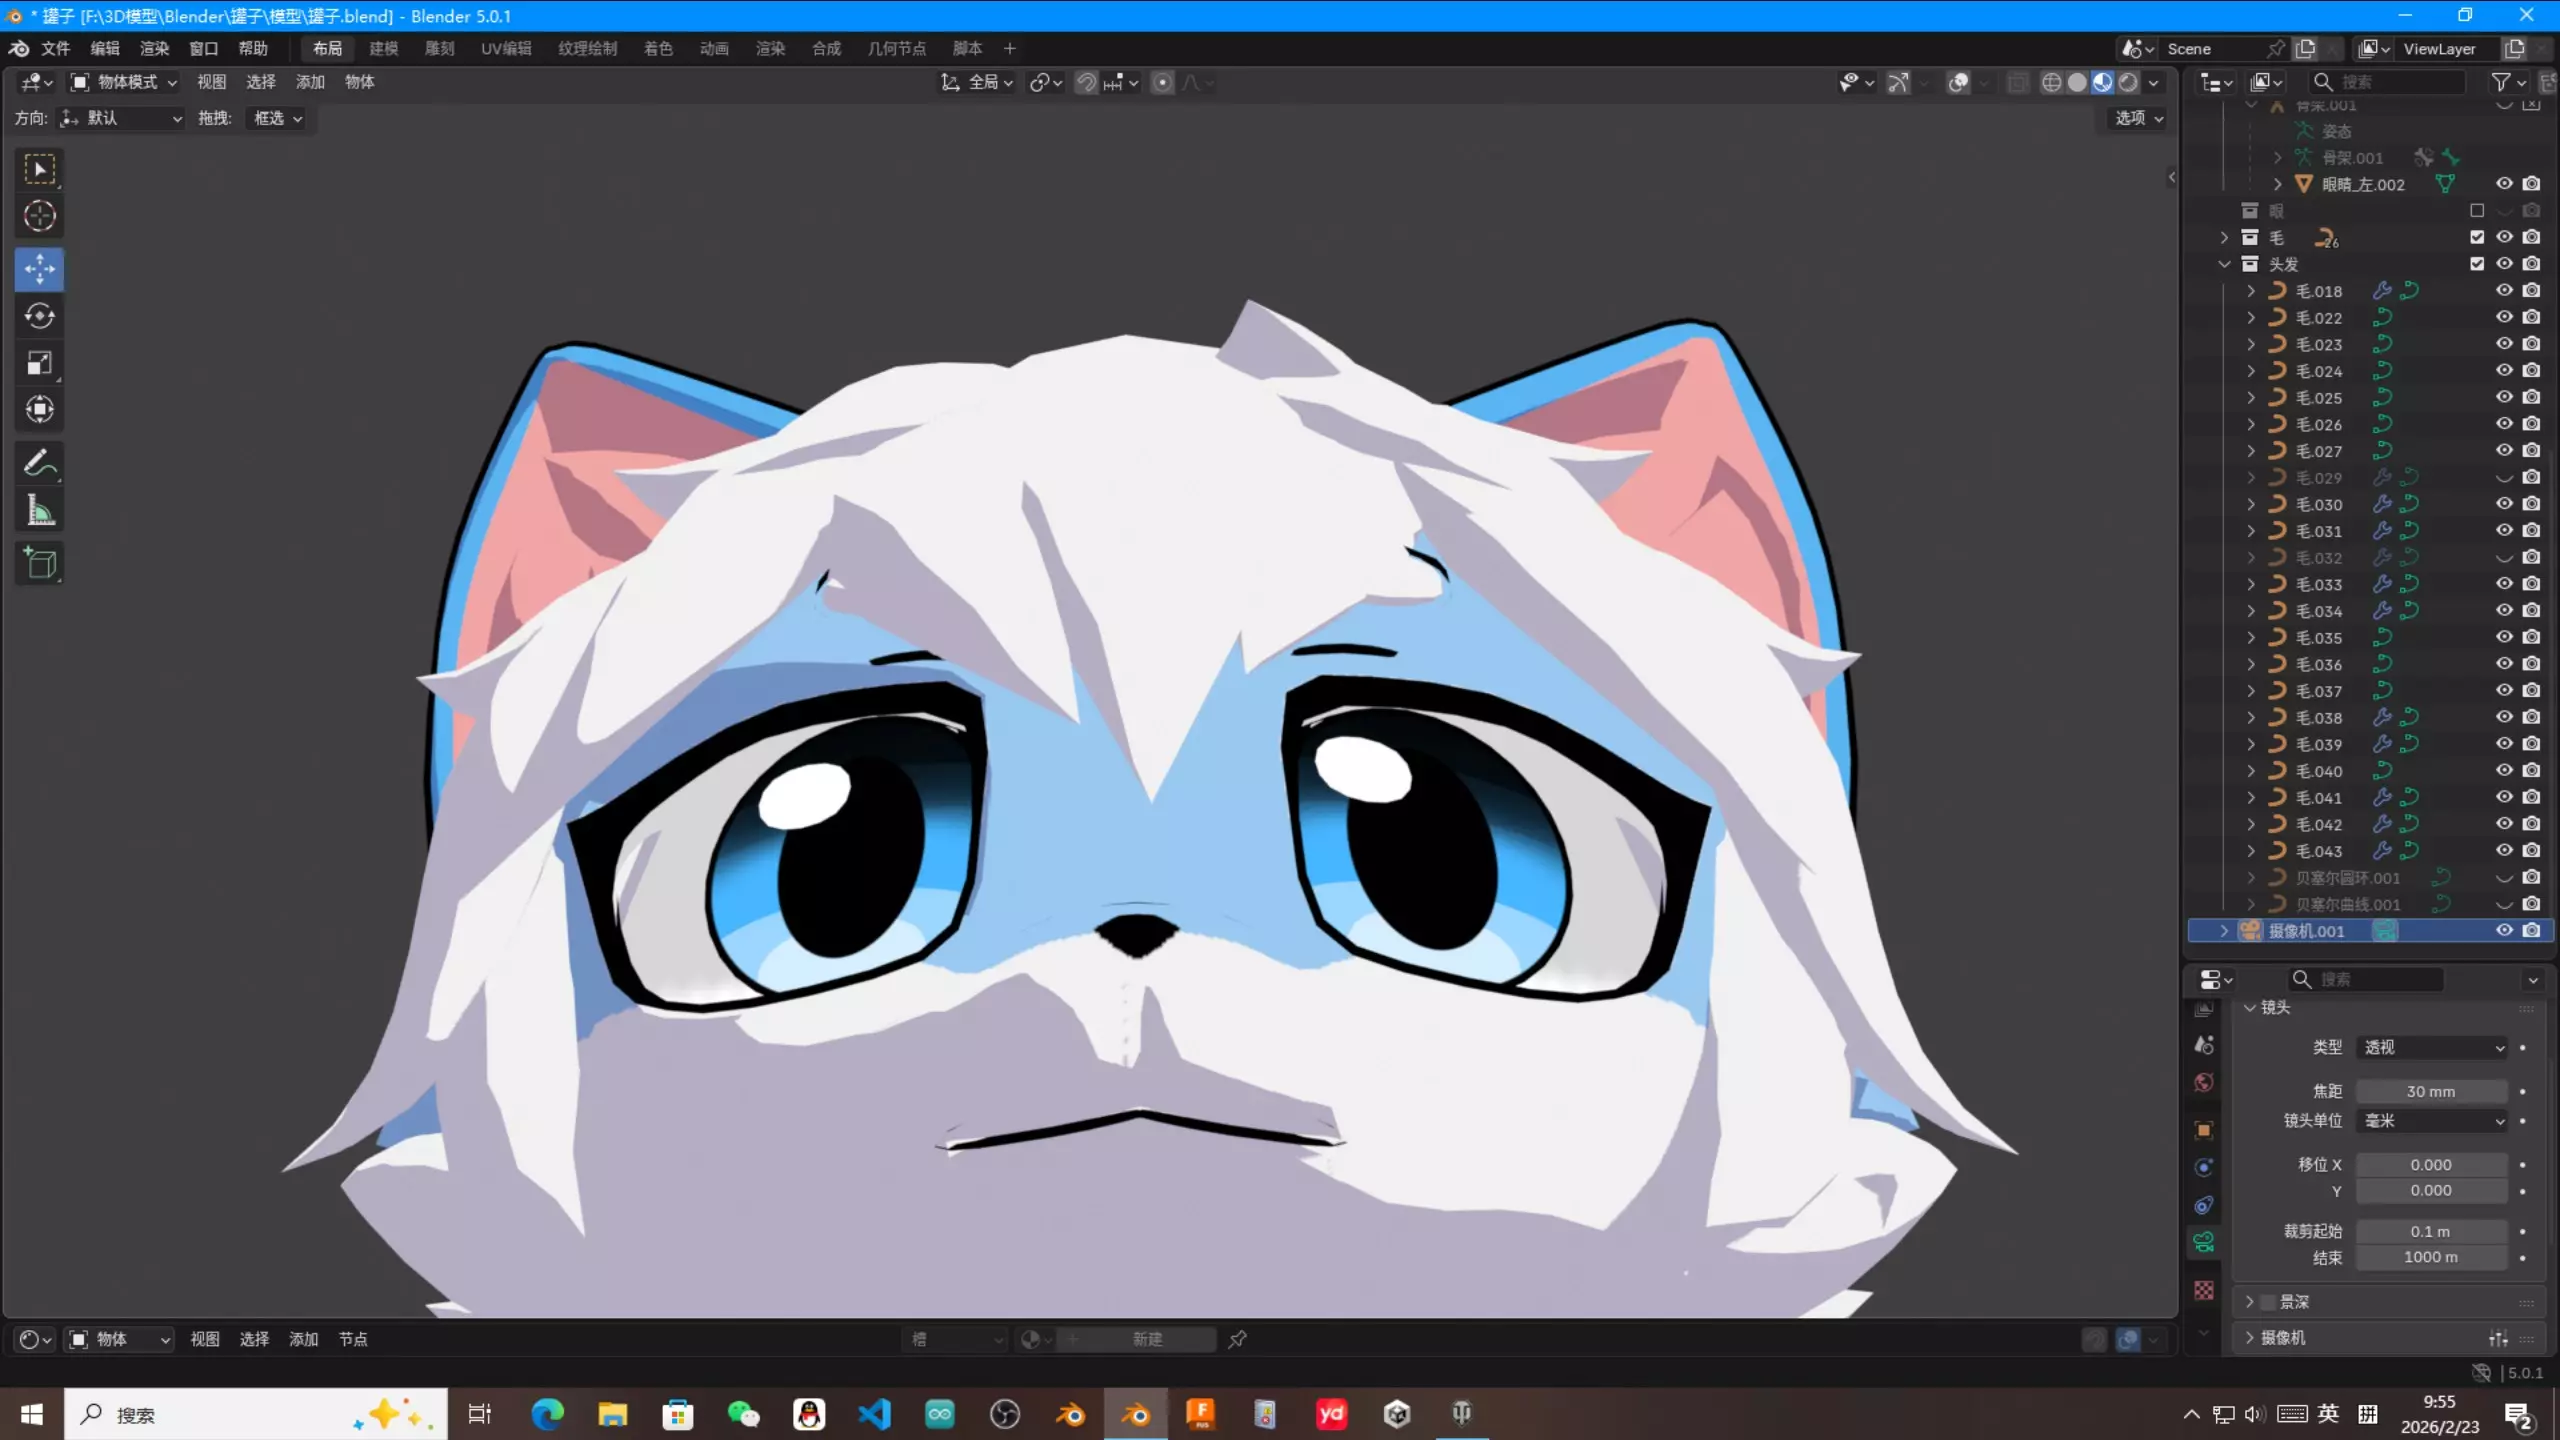Choose the Scale tool
The height and width of the screenshot is (1440, 2560).
pyautogui.click(x=40, y=363)
